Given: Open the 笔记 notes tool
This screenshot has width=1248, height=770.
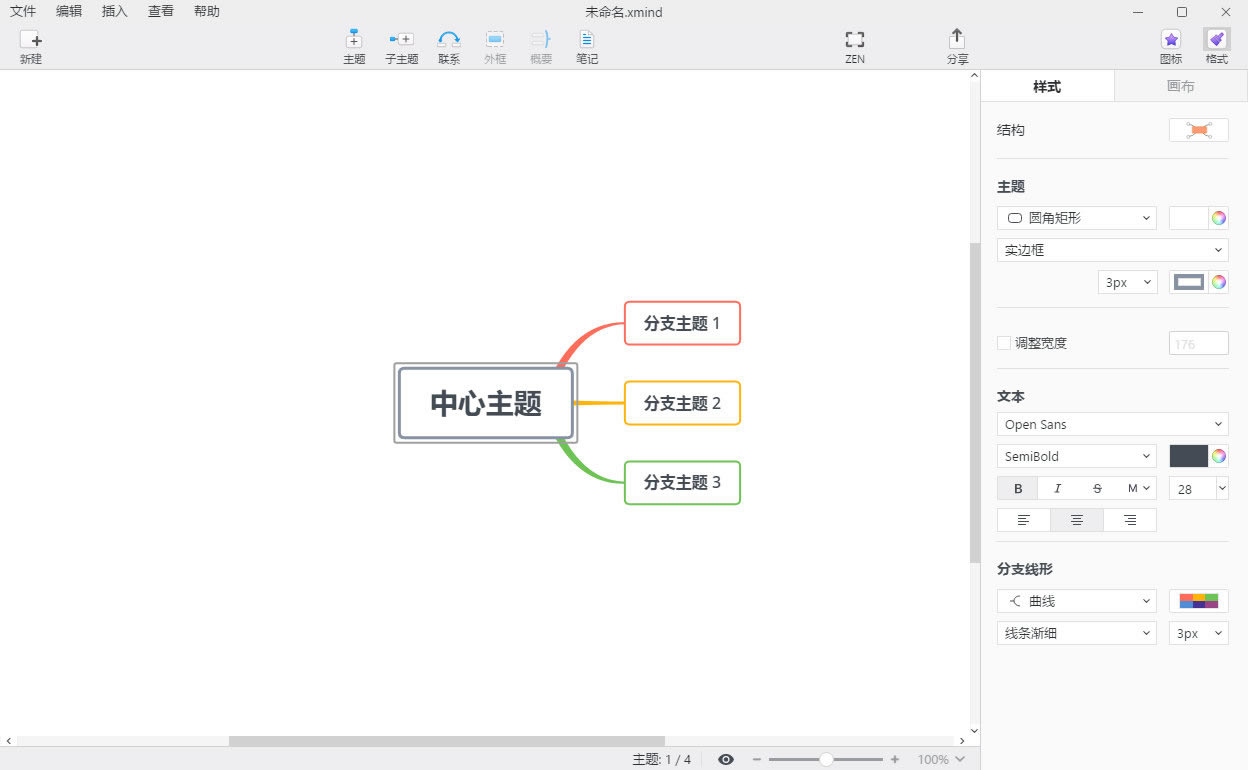Looking at the screenshot, I should pos(587,39).
